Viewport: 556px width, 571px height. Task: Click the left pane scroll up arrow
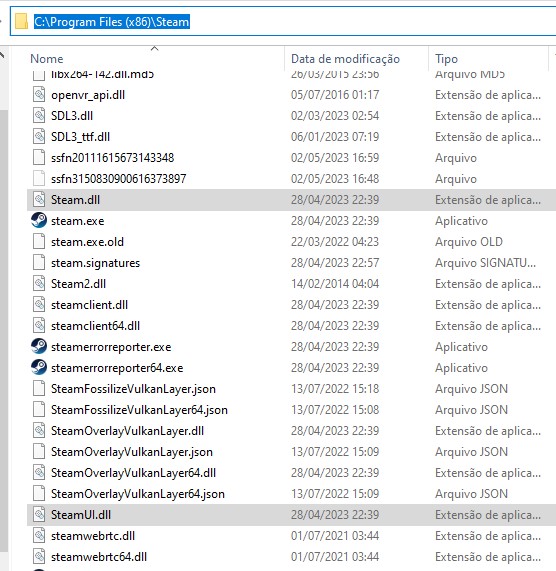[2, 55]
